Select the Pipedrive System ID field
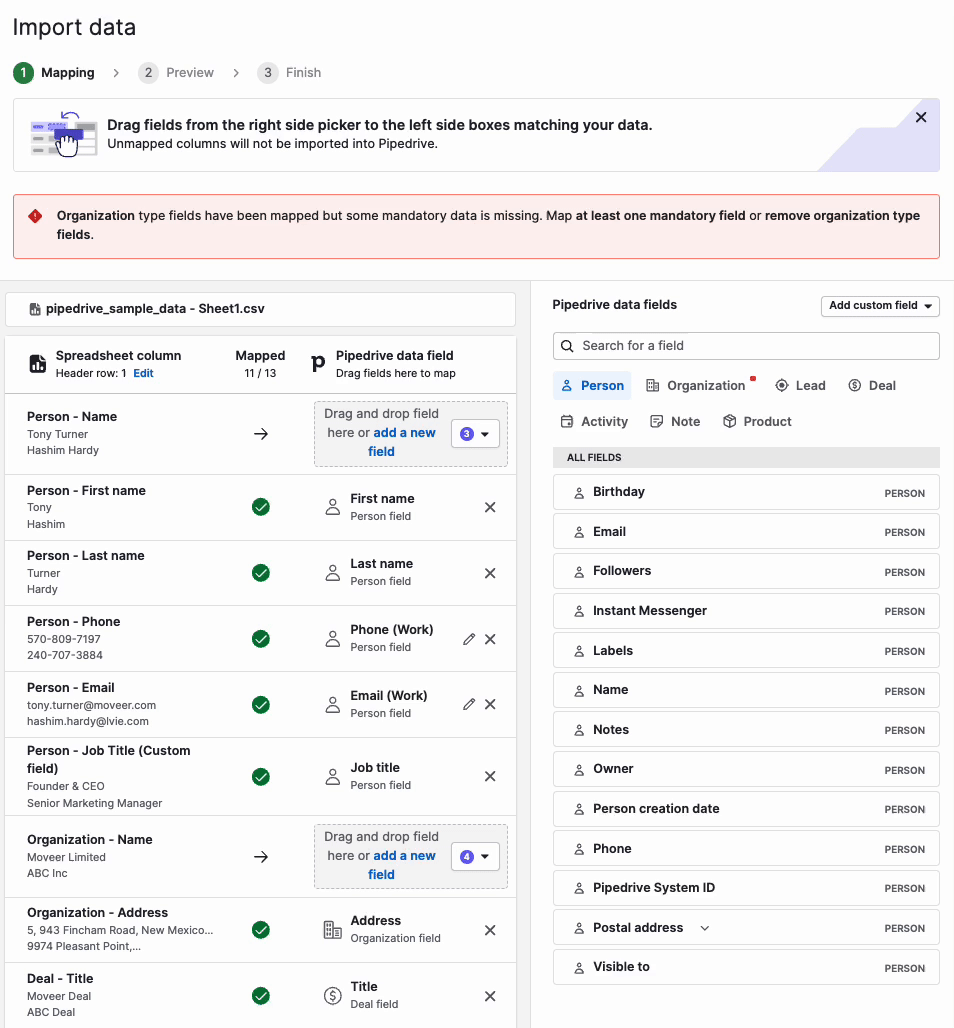 tap(746, 888)
